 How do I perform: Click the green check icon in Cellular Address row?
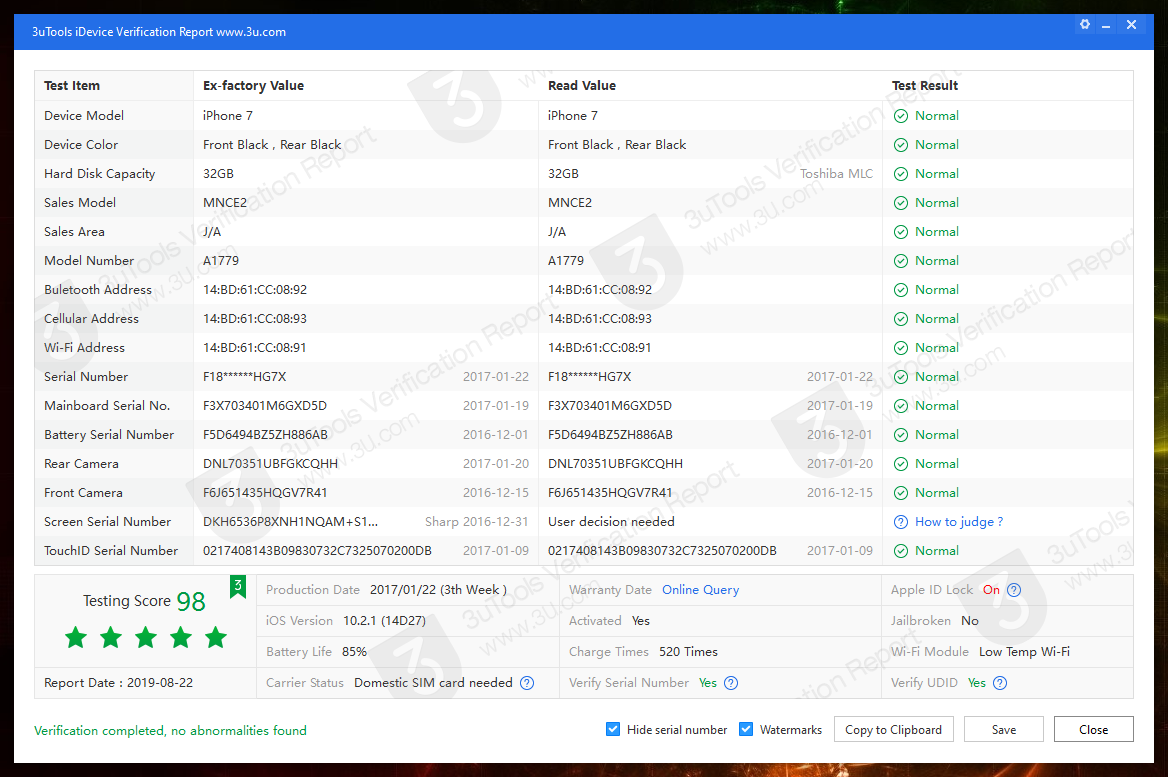(901, 320)
